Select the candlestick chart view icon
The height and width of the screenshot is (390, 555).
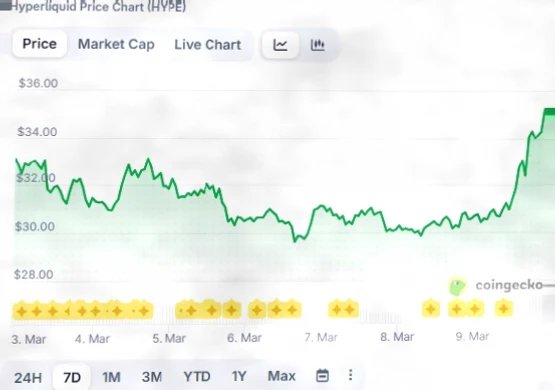(317, 45)
